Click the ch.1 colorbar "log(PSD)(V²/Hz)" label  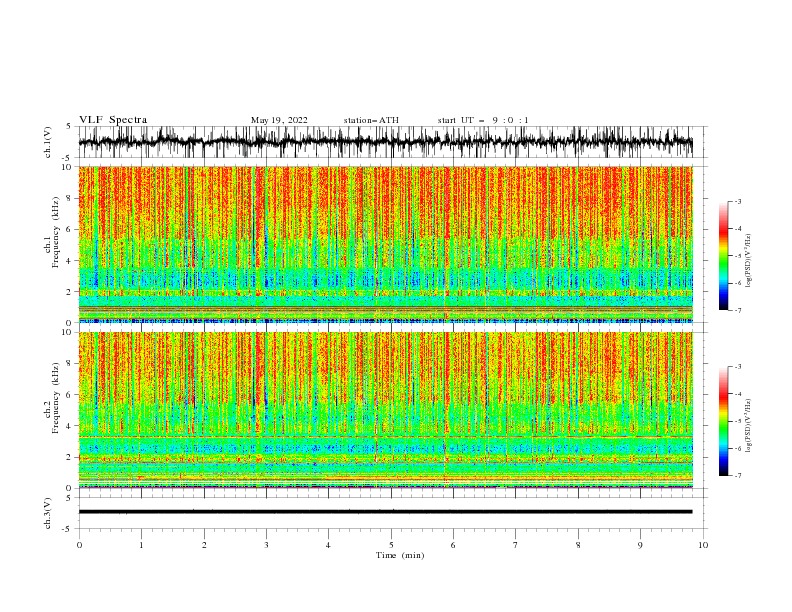tap(748, 261)
